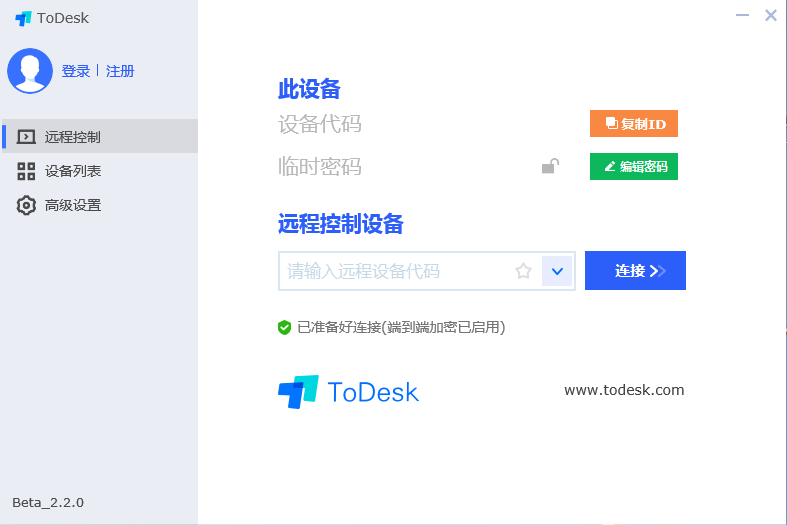787x525 pixels.
Task: Click the www.todesk.com website text
Action: (624, 390)
